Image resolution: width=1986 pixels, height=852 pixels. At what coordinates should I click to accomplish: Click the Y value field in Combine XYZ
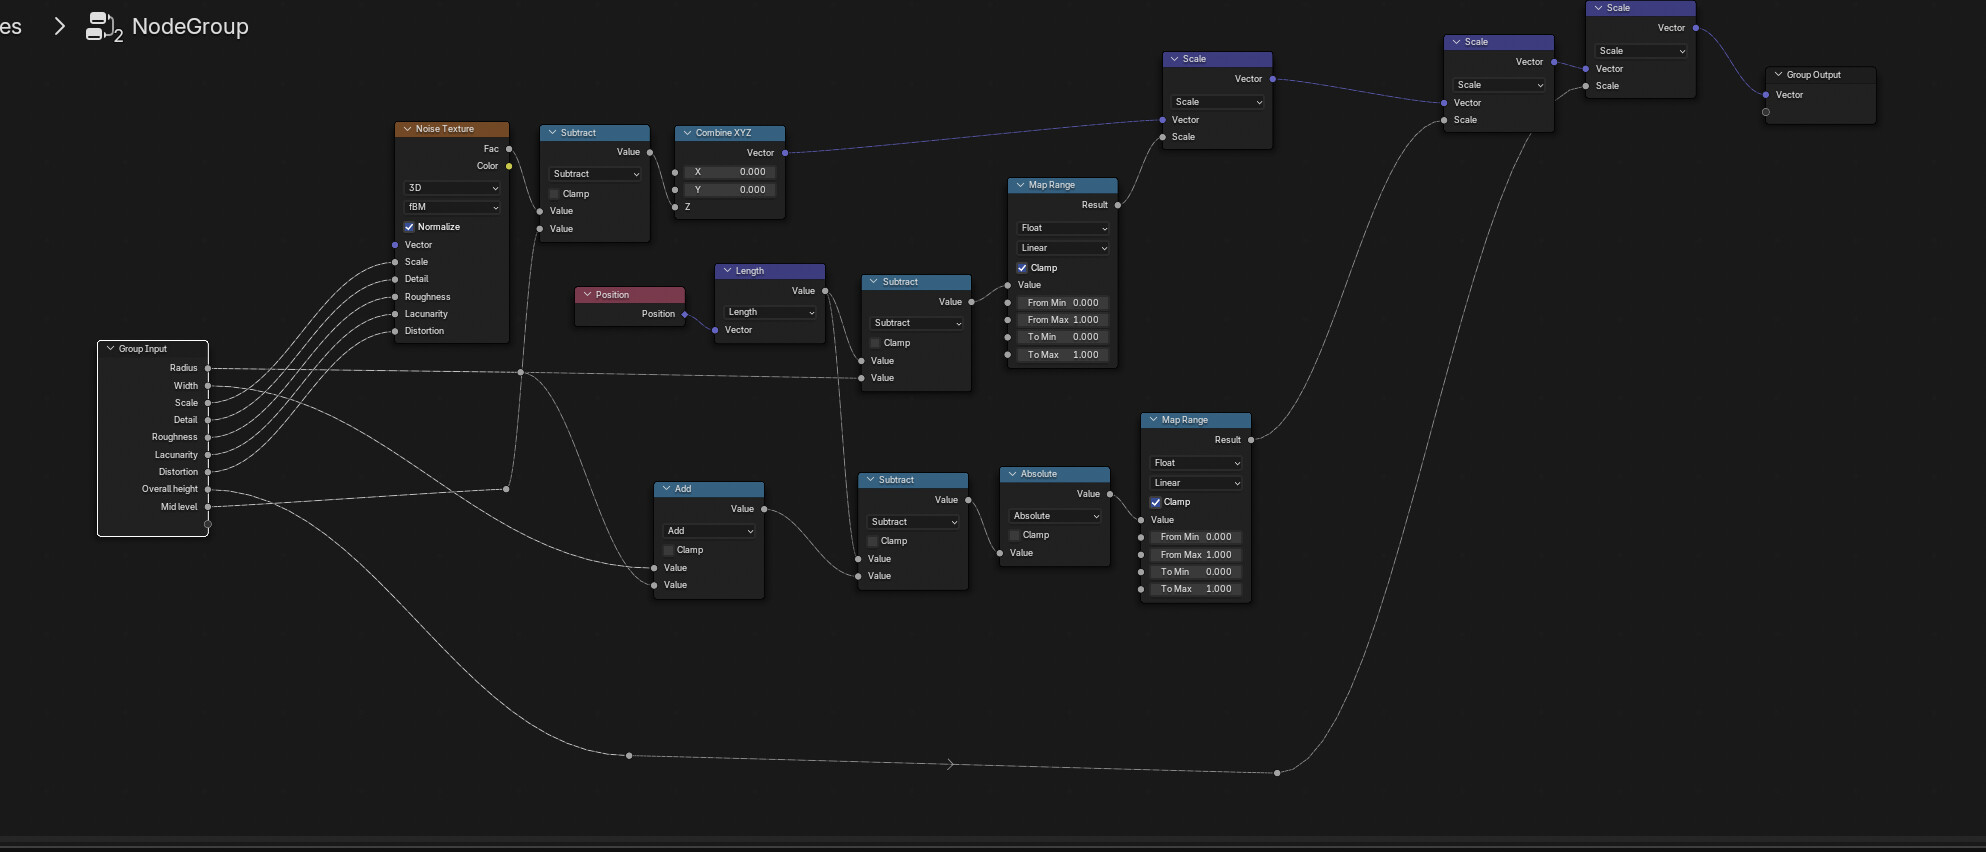731,190
